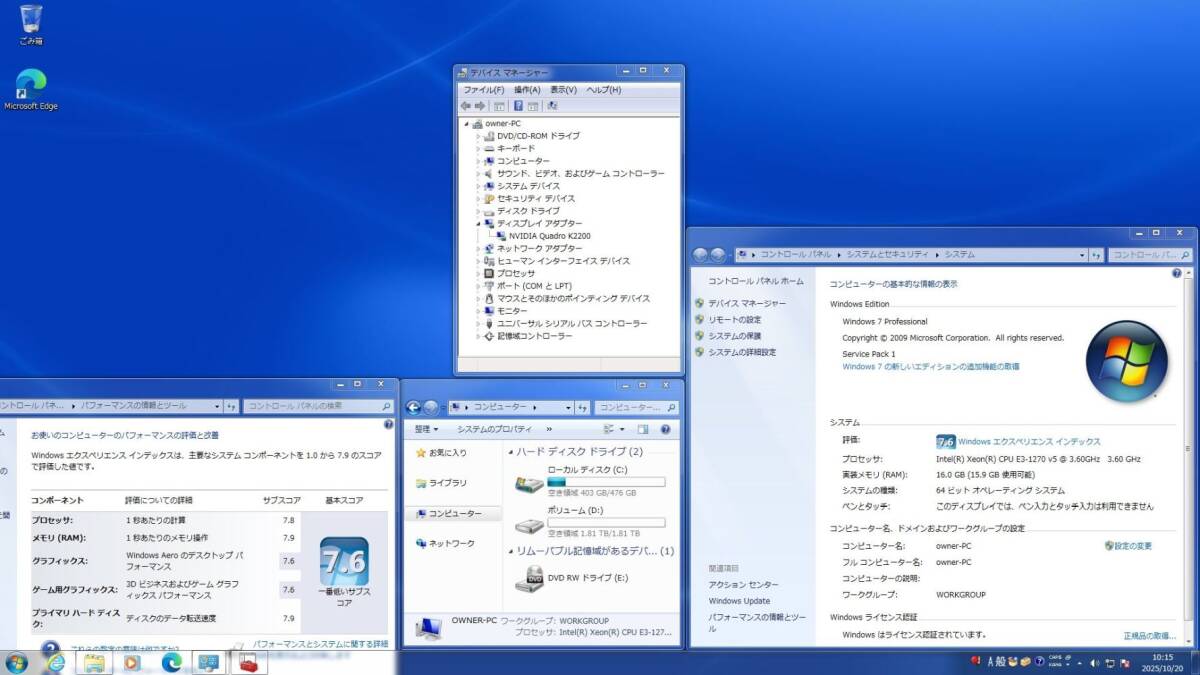Click the back arrow in the Computer window
This screenshot has width=1200, height=675.
pos(414,407)
